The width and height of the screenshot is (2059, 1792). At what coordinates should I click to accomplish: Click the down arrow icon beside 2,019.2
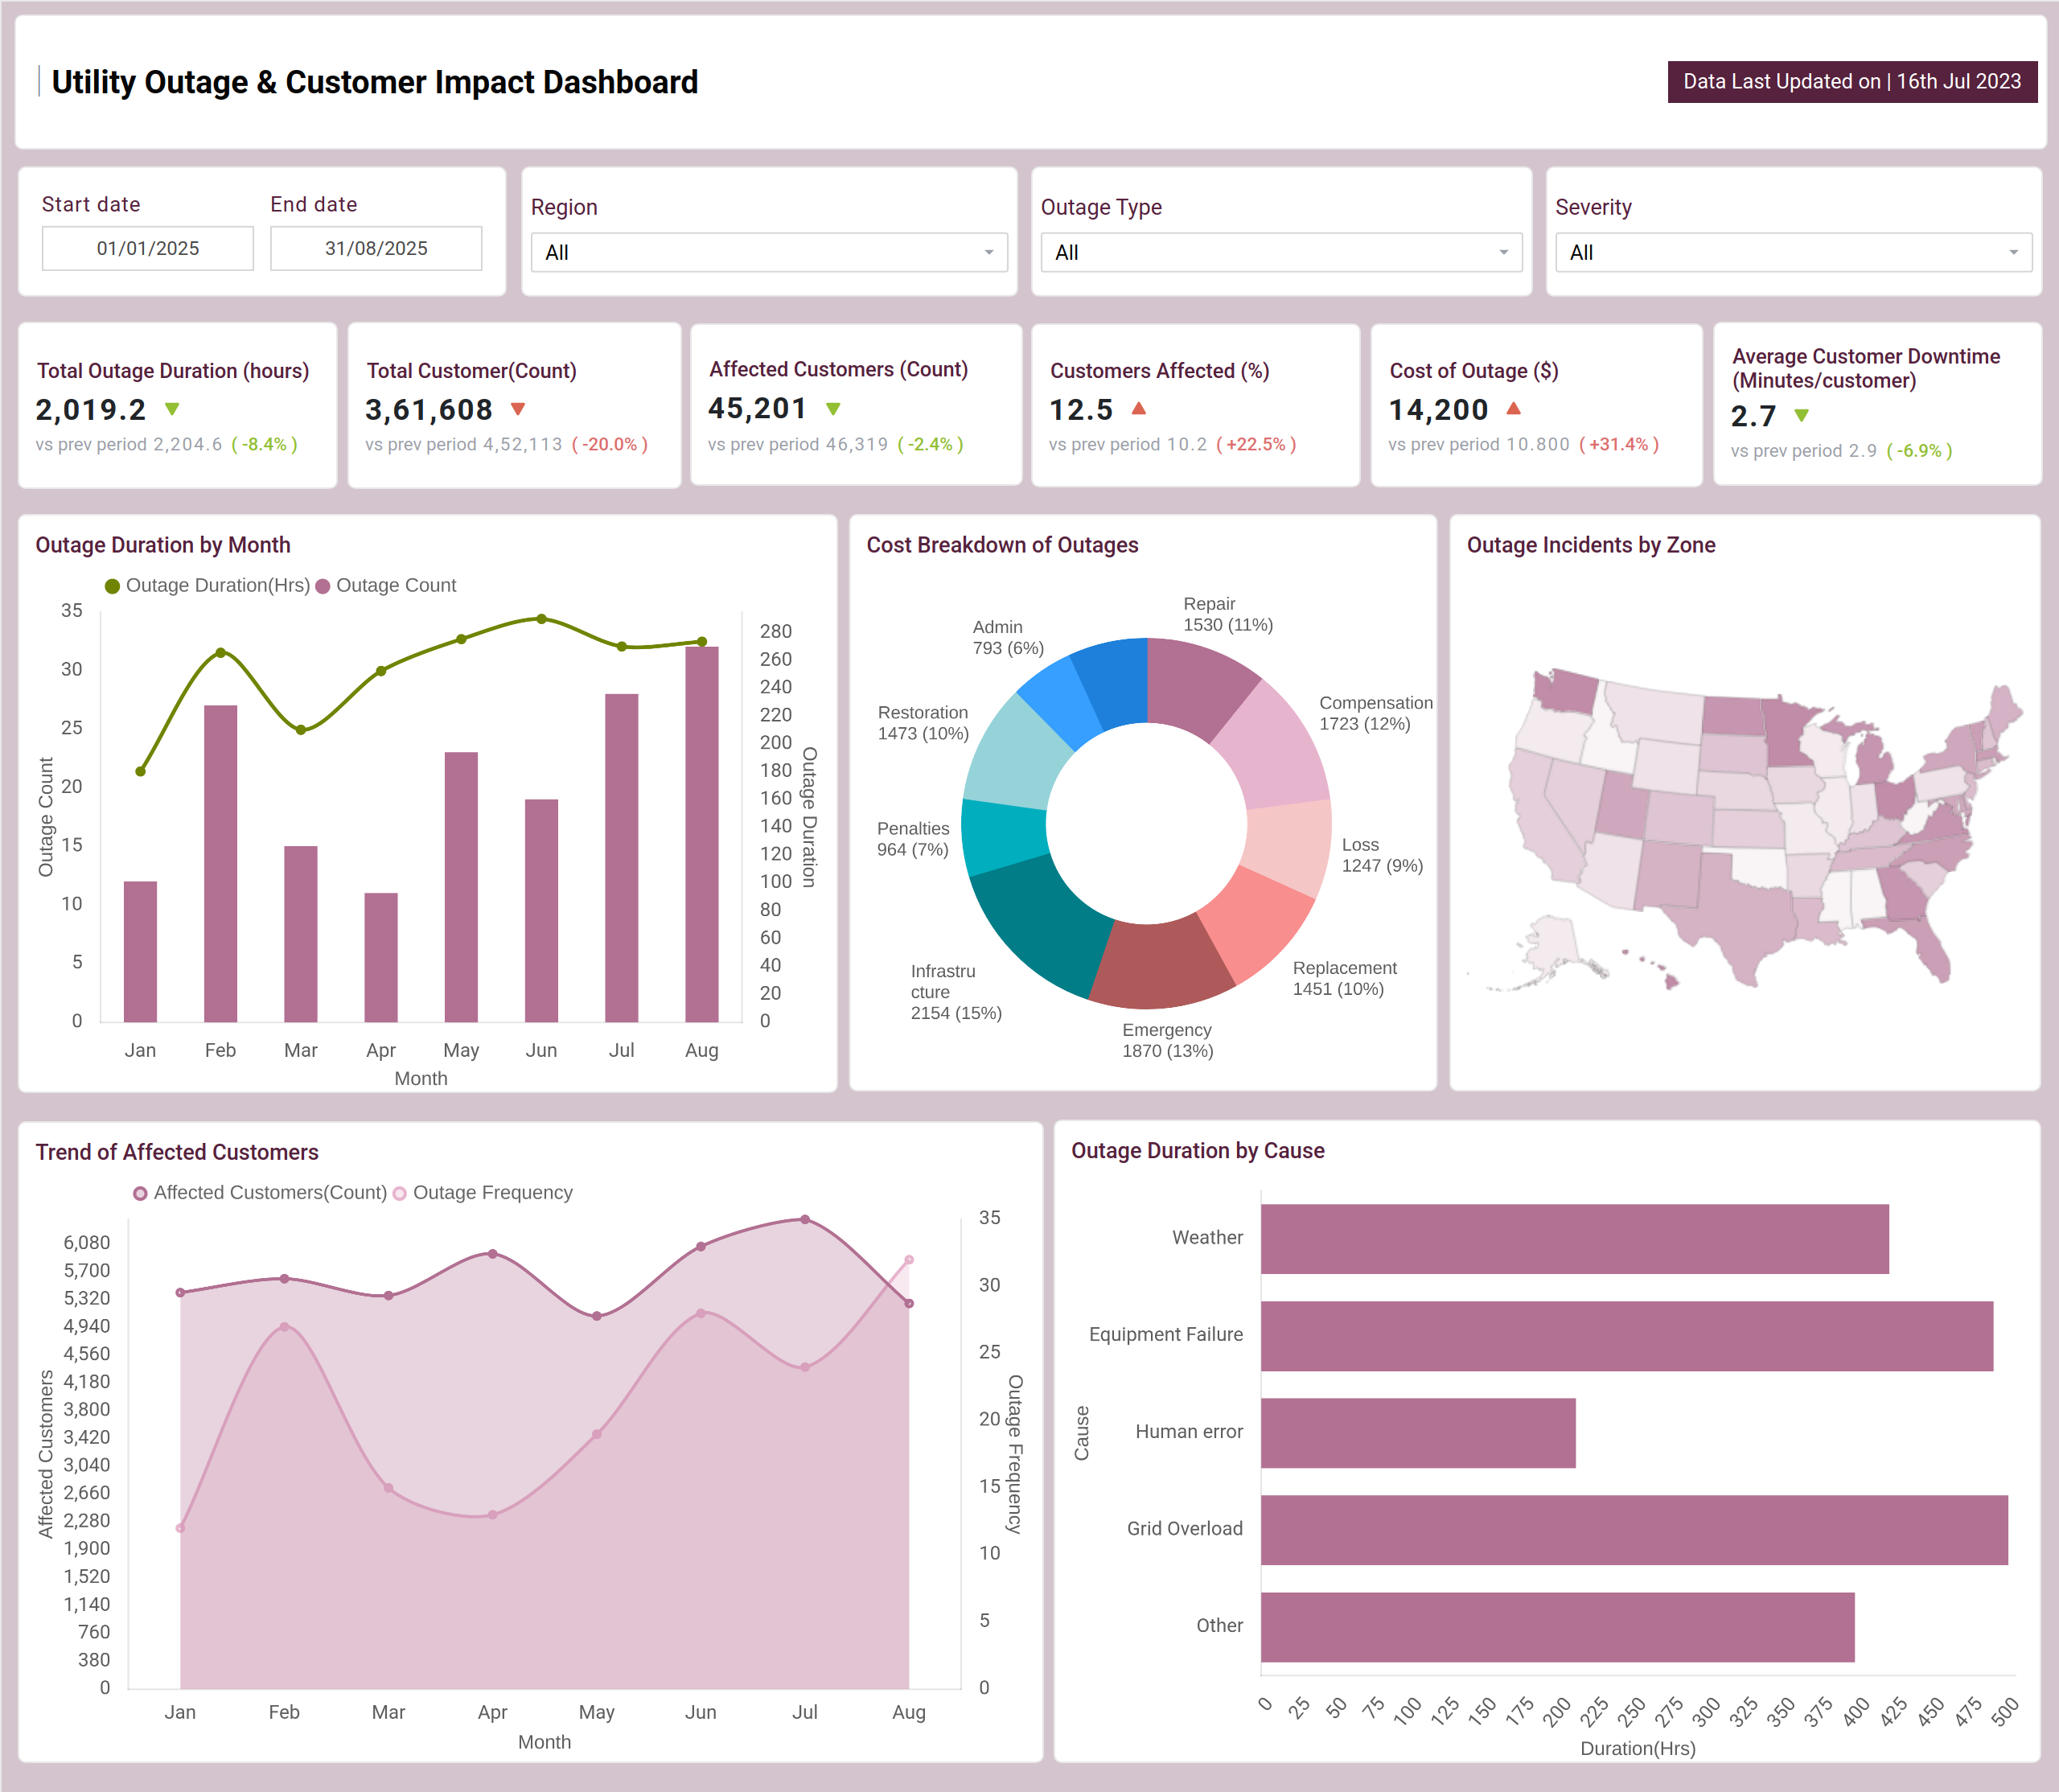(172, 409)
